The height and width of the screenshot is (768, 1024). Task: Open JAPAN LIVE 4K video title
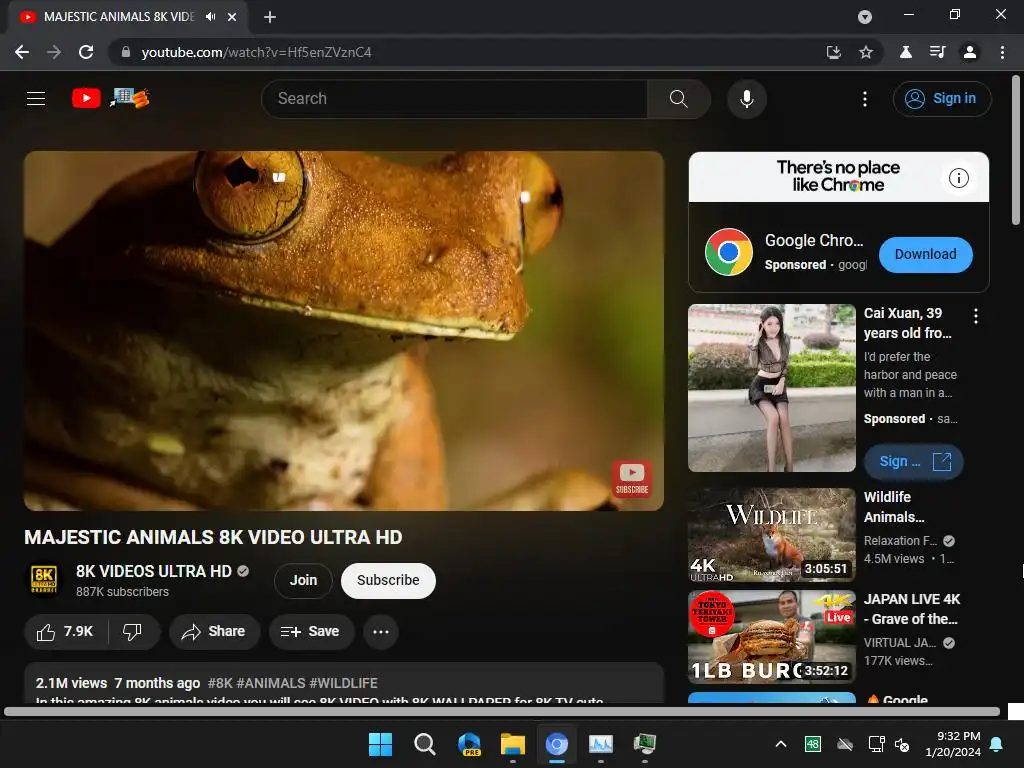[912, 609]
